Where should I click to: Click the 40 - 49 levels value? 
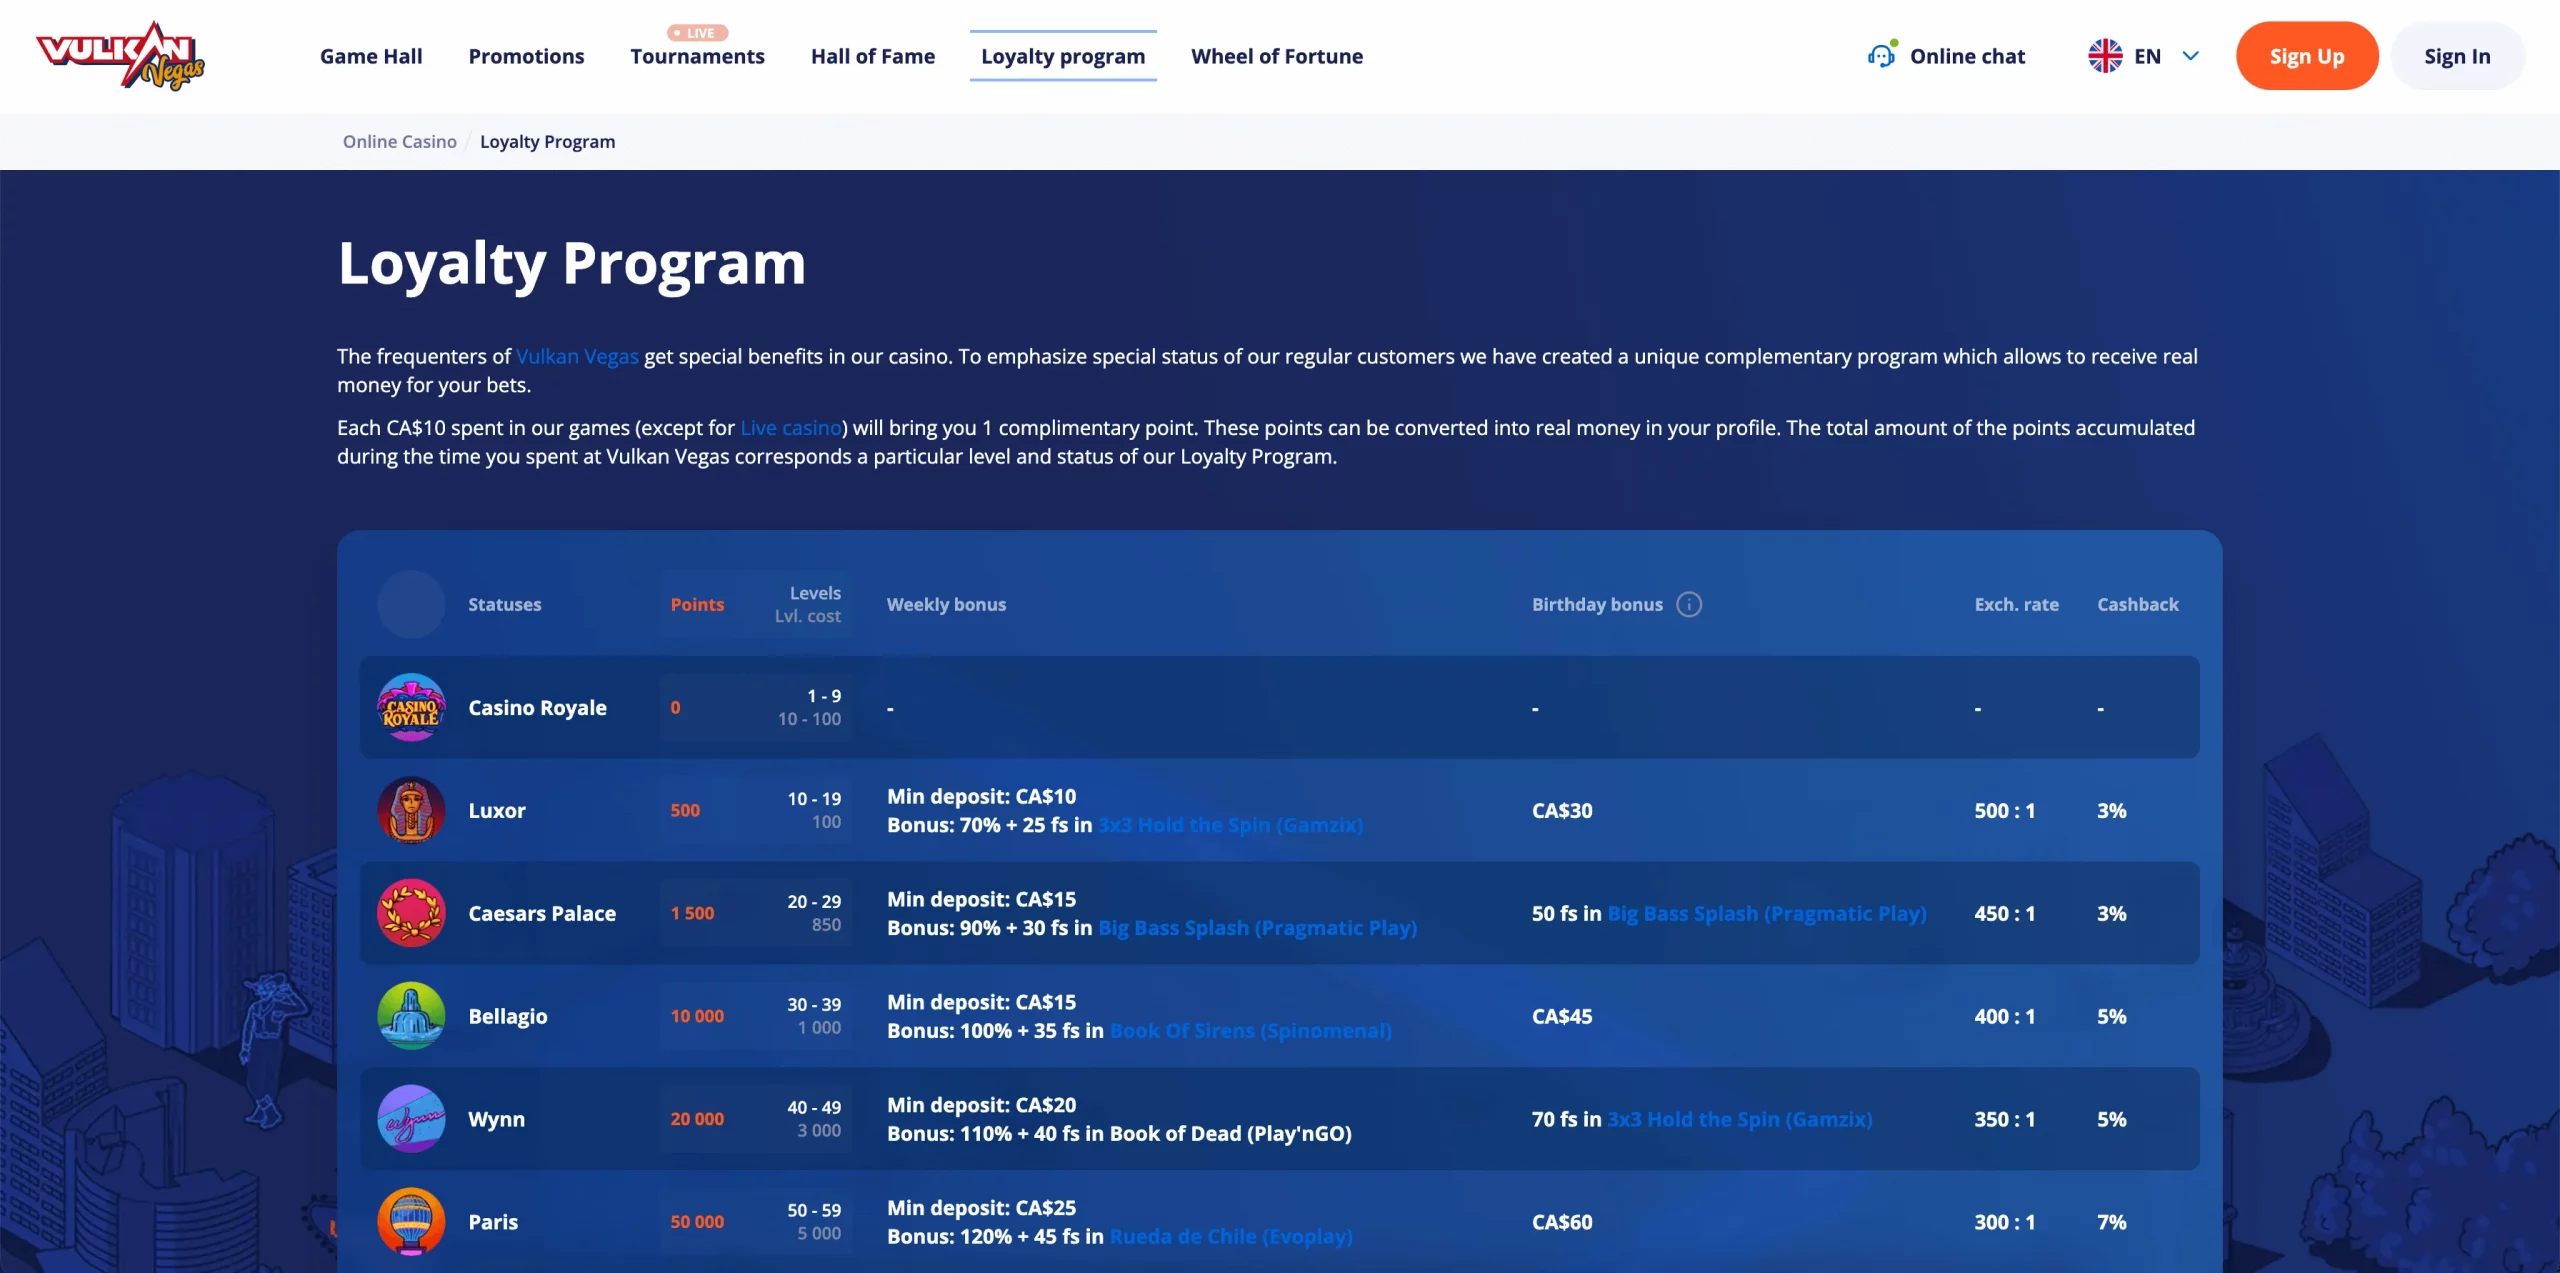click(814, 1108)
